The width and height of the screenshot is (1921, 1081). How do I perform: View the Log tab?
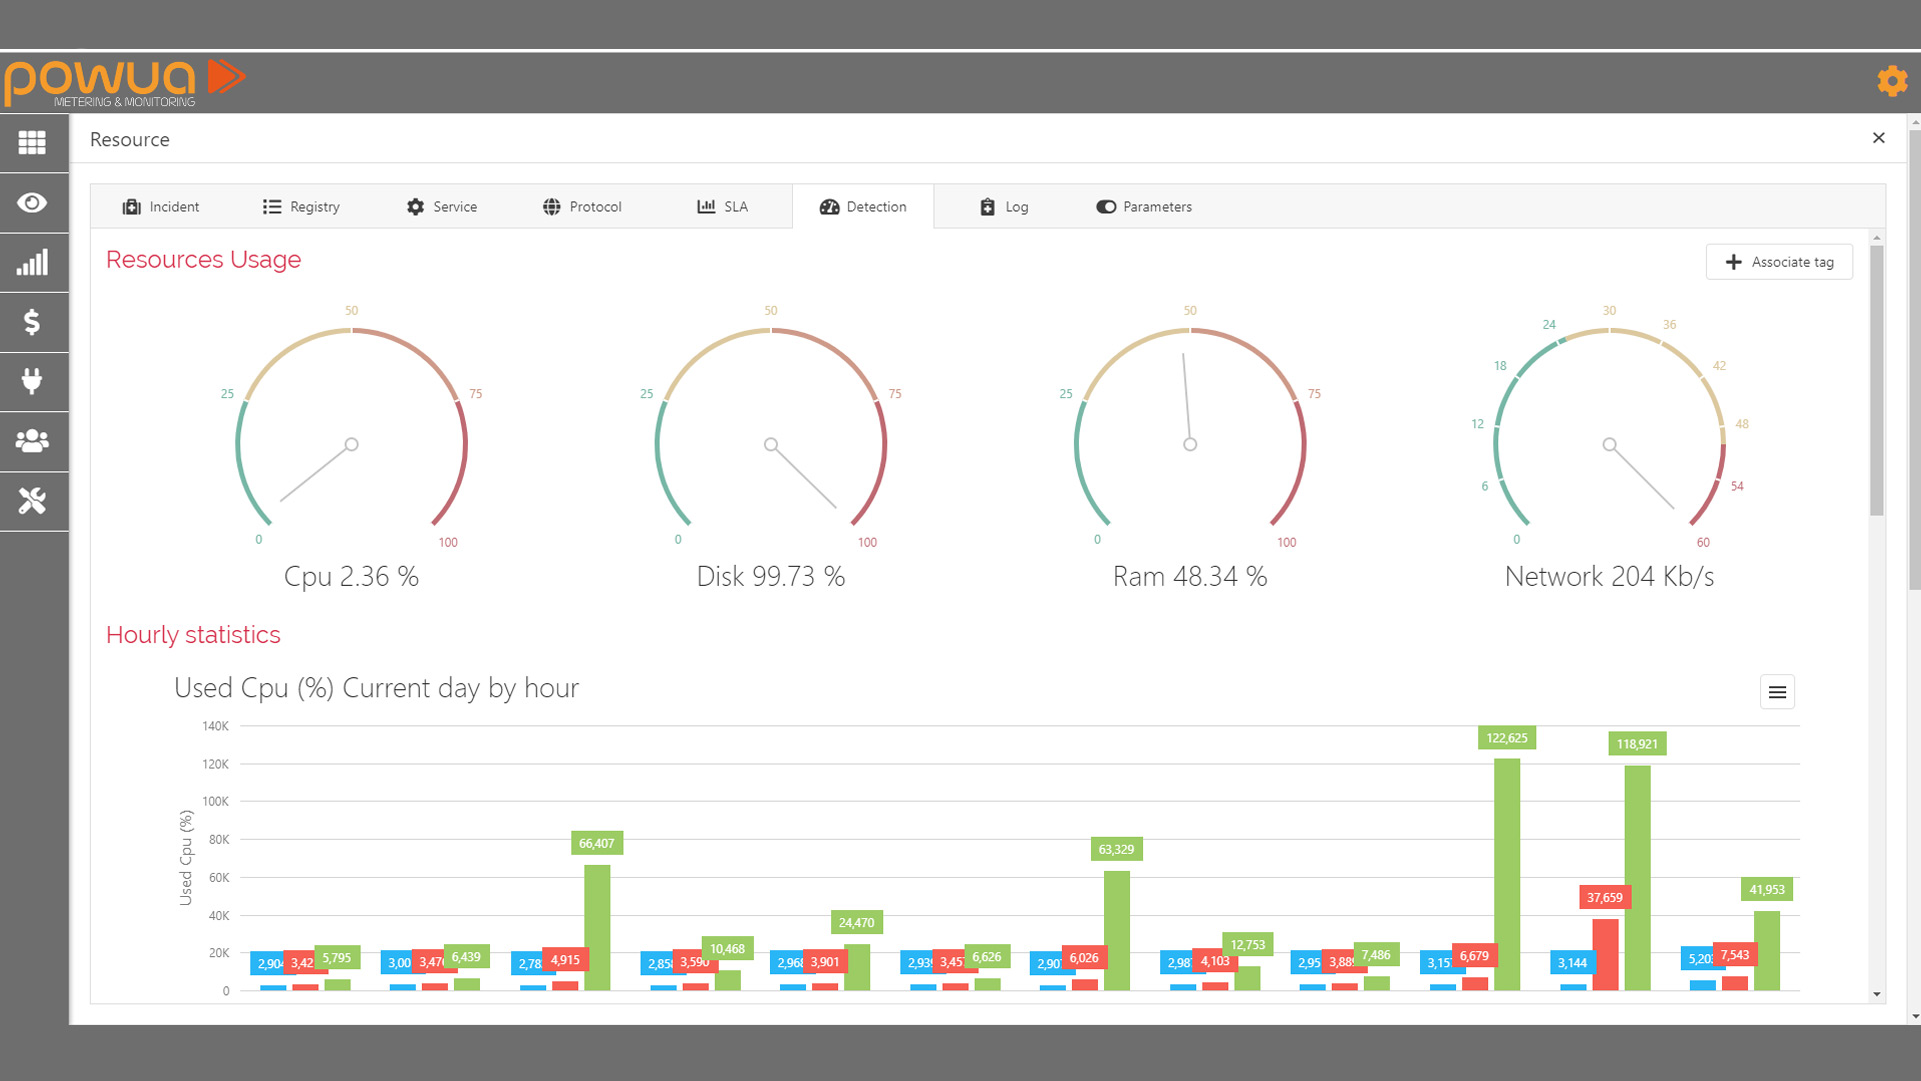(x=1004, y=207)
